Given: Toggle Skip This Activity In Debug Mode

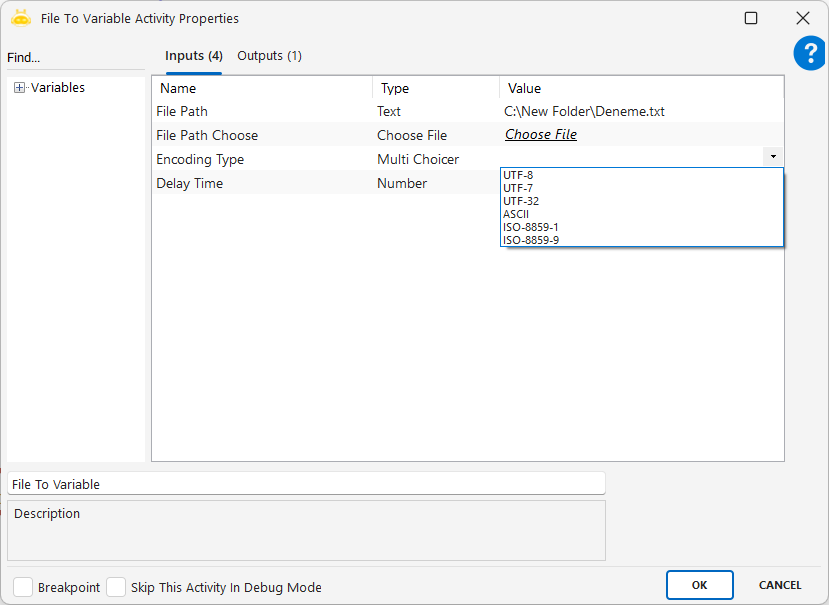Looking at the screenshot, I should [116, 587].
